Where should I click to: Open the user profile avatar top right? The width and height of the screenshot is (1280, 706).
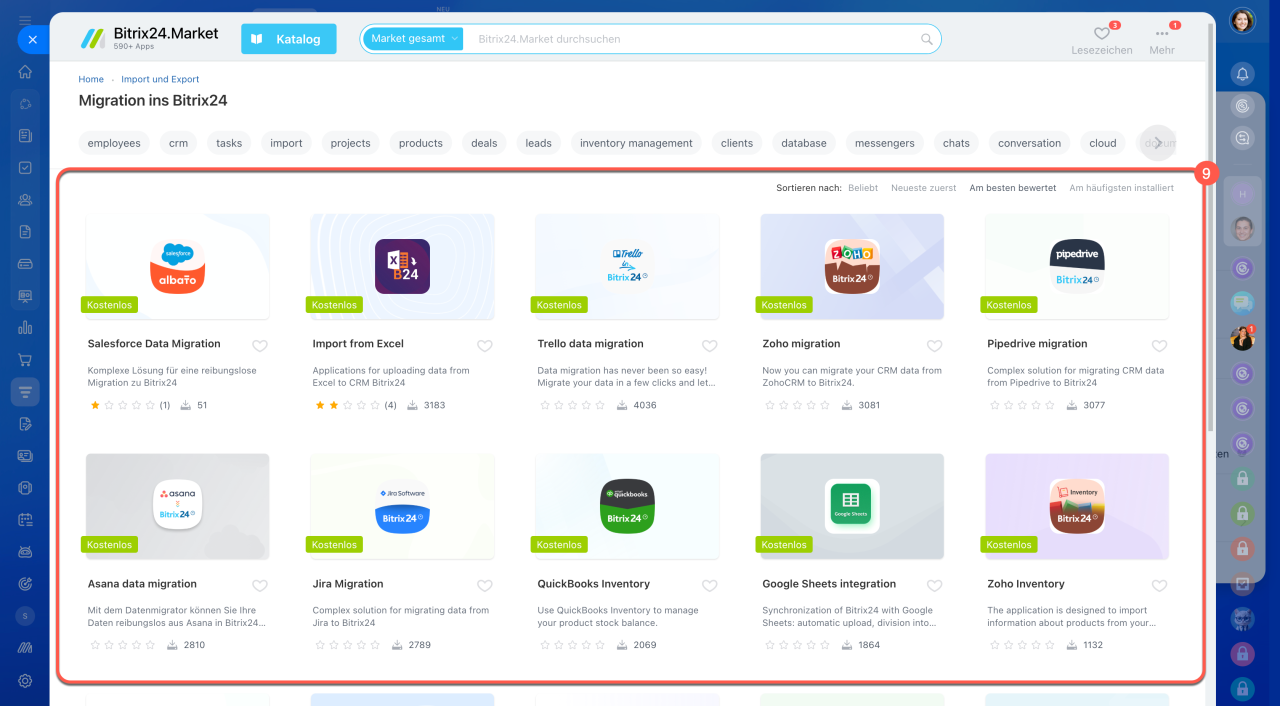point(1242,20)
